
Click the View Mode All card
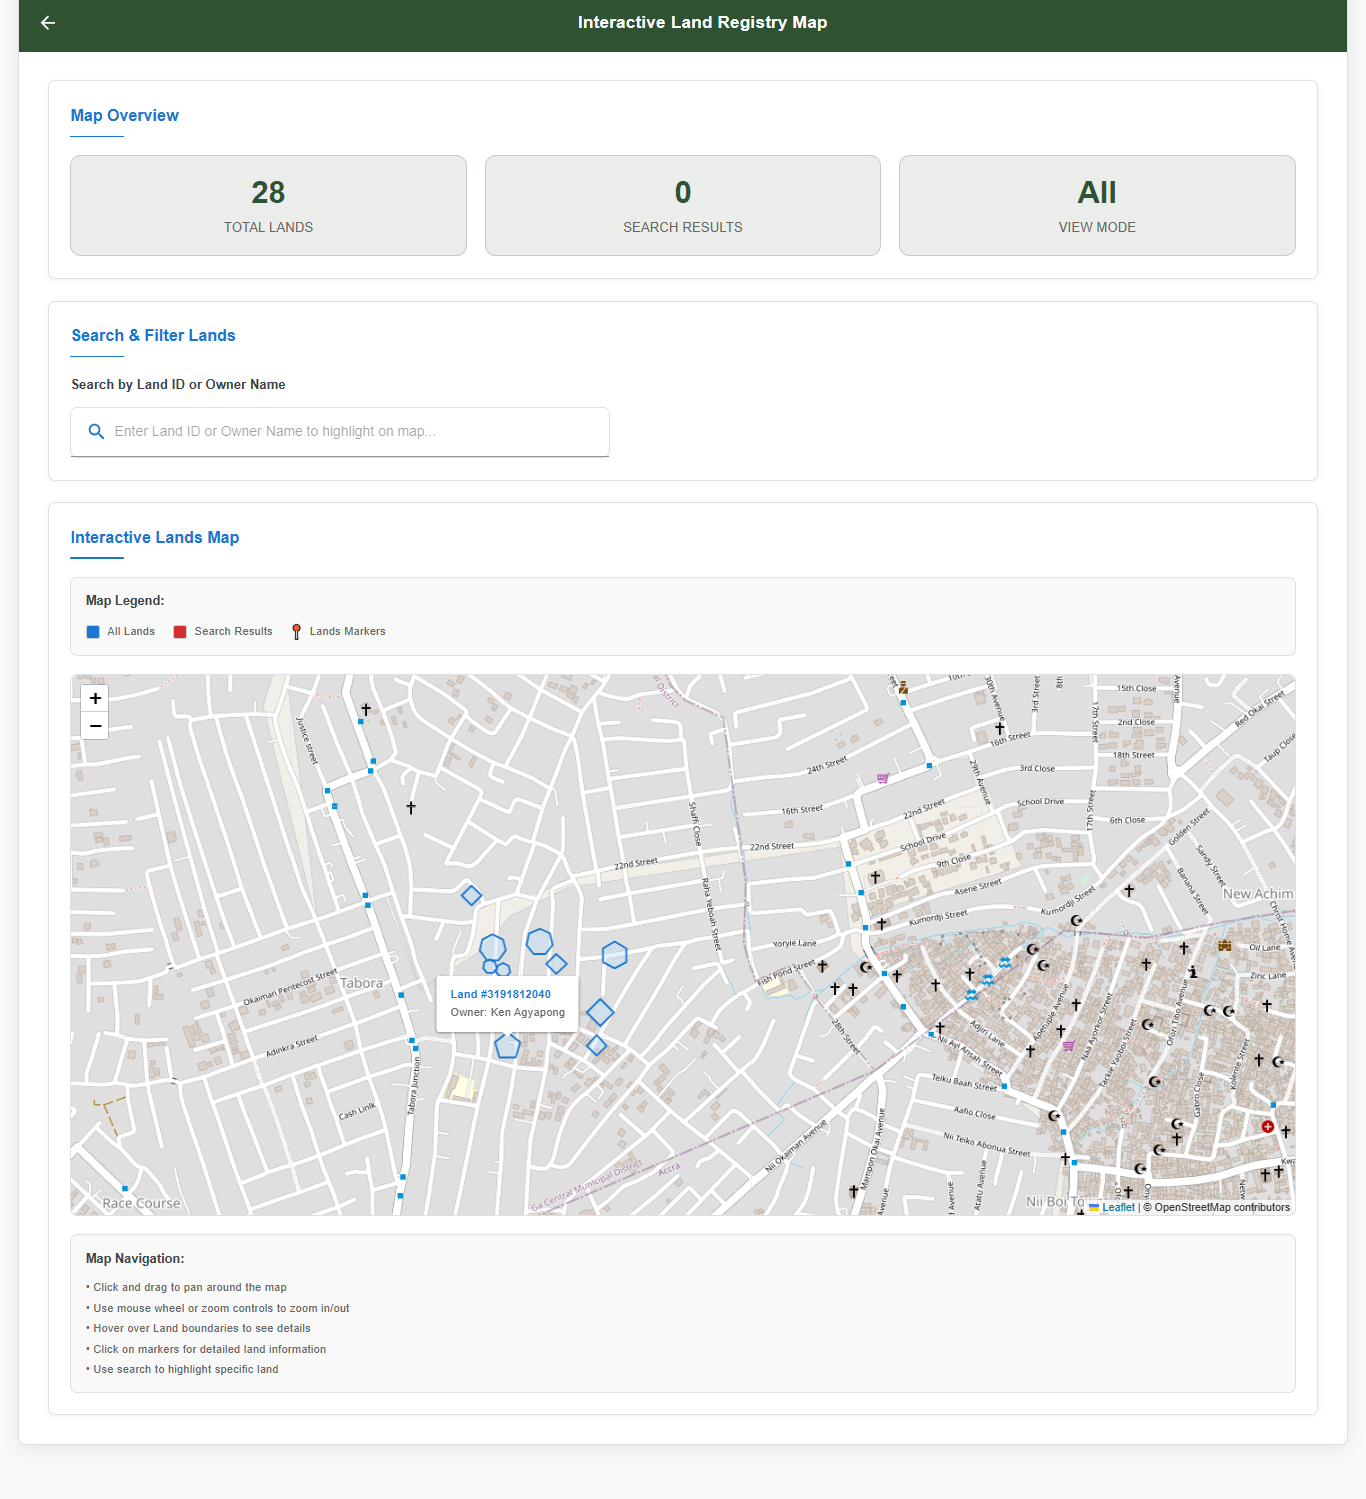tap(1096, 206)
